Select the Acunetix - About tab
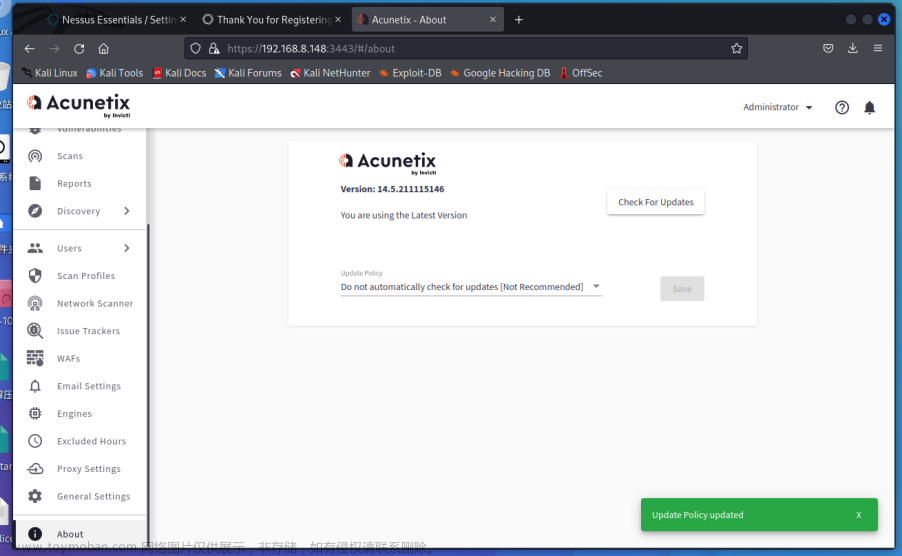The image size is (902, 556). click(427, 20)
